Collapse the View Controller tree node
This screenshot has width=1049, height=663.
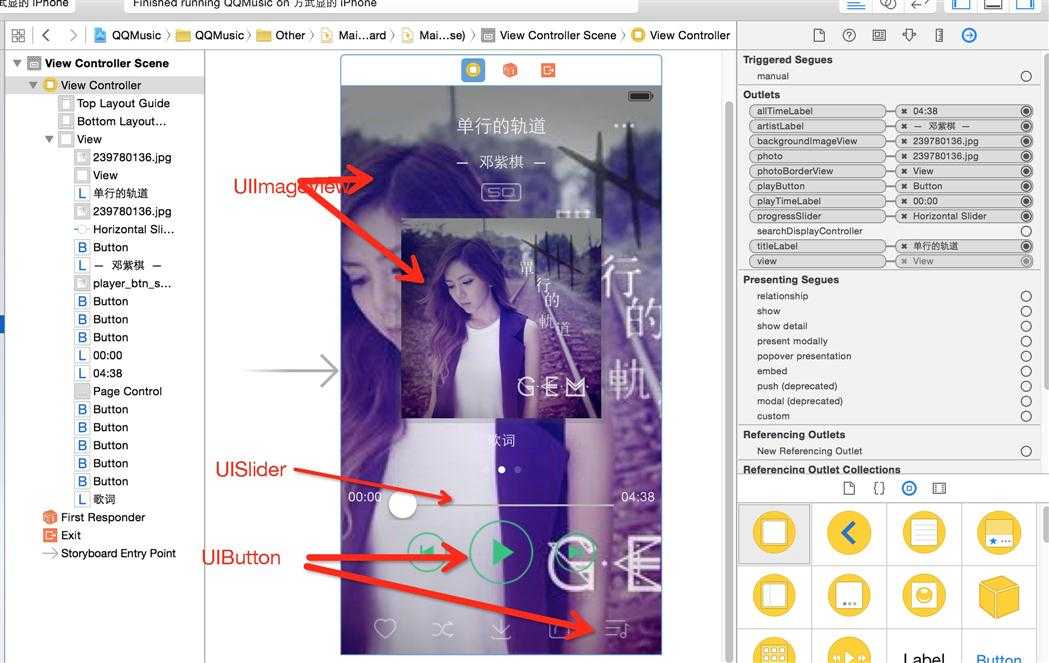click(x=33, y=85)
